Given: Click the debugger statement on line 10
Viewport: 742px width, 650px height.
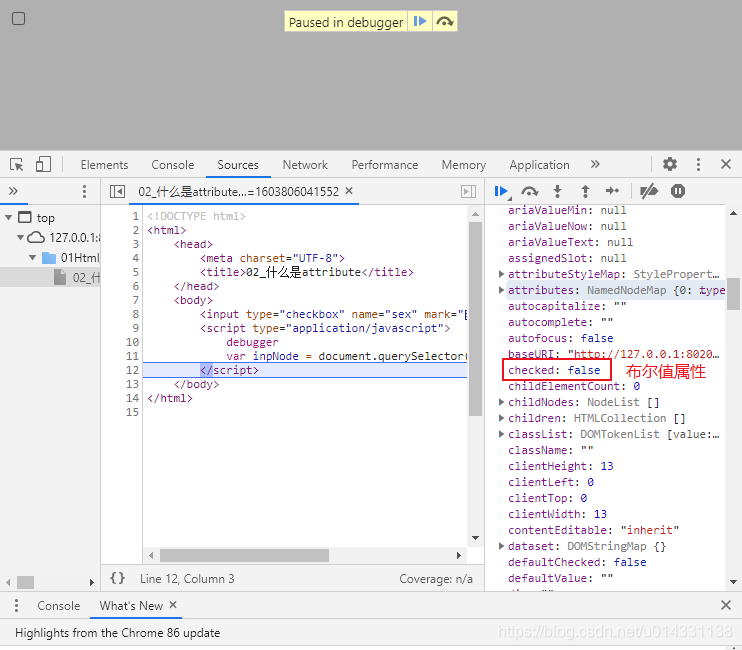Looking at the screenshot, I should tap(252, 342).
